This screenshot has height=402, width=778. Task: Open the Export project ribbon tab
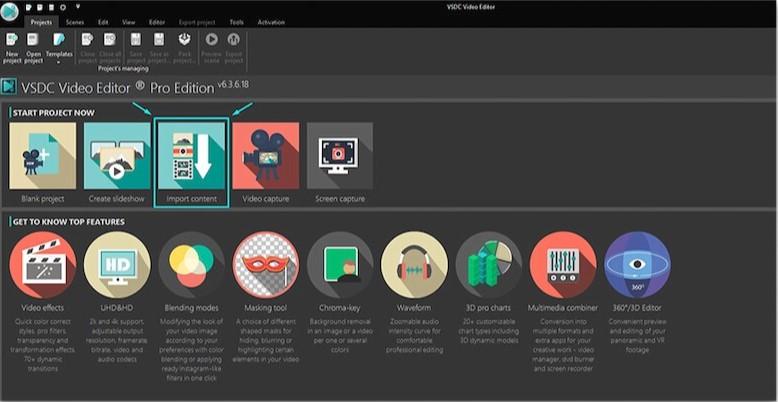tap(197, 22)
